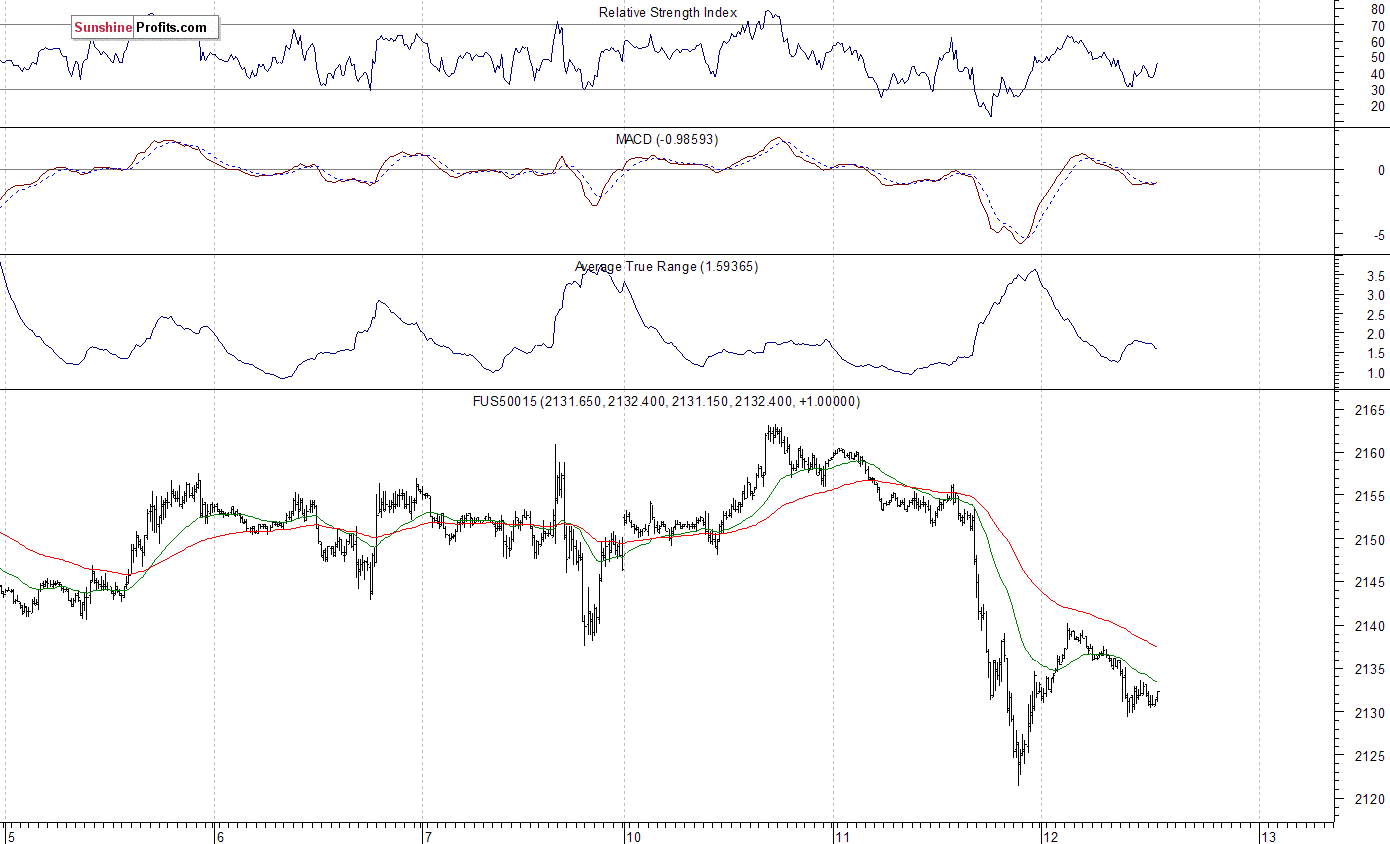Click RSI axis value 20
1390x844 pixels.
pyautogui.click(x=1378, y=106)
